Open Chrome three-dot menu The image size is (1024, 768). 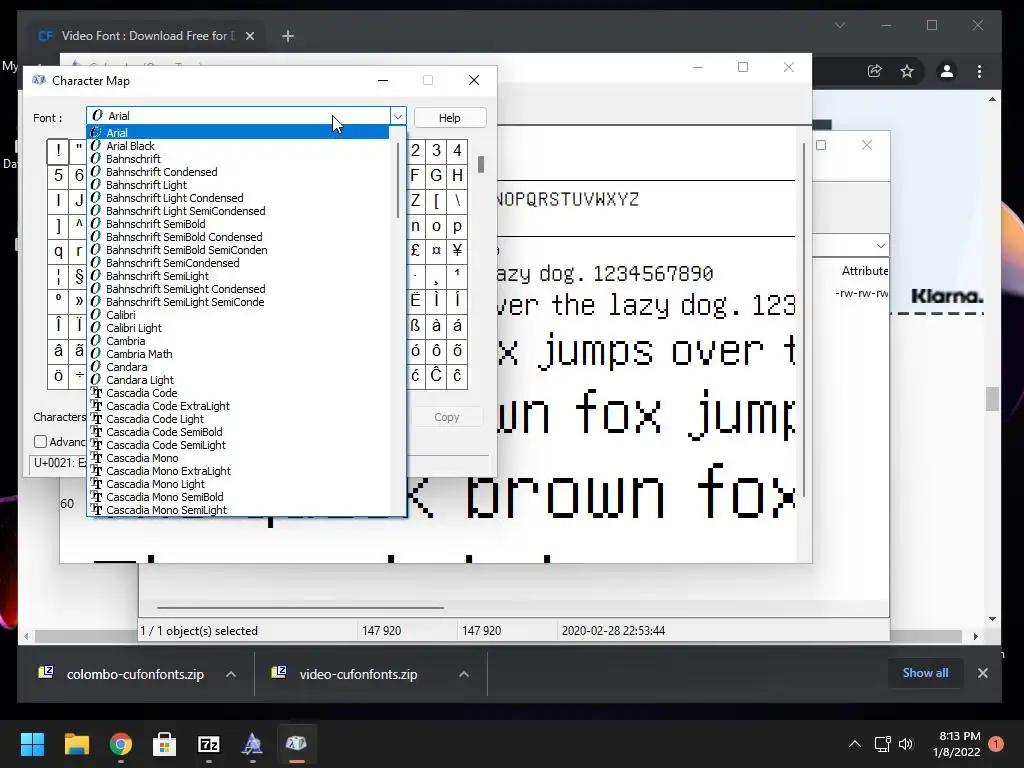pyautogui.click(x=979, y=71)
